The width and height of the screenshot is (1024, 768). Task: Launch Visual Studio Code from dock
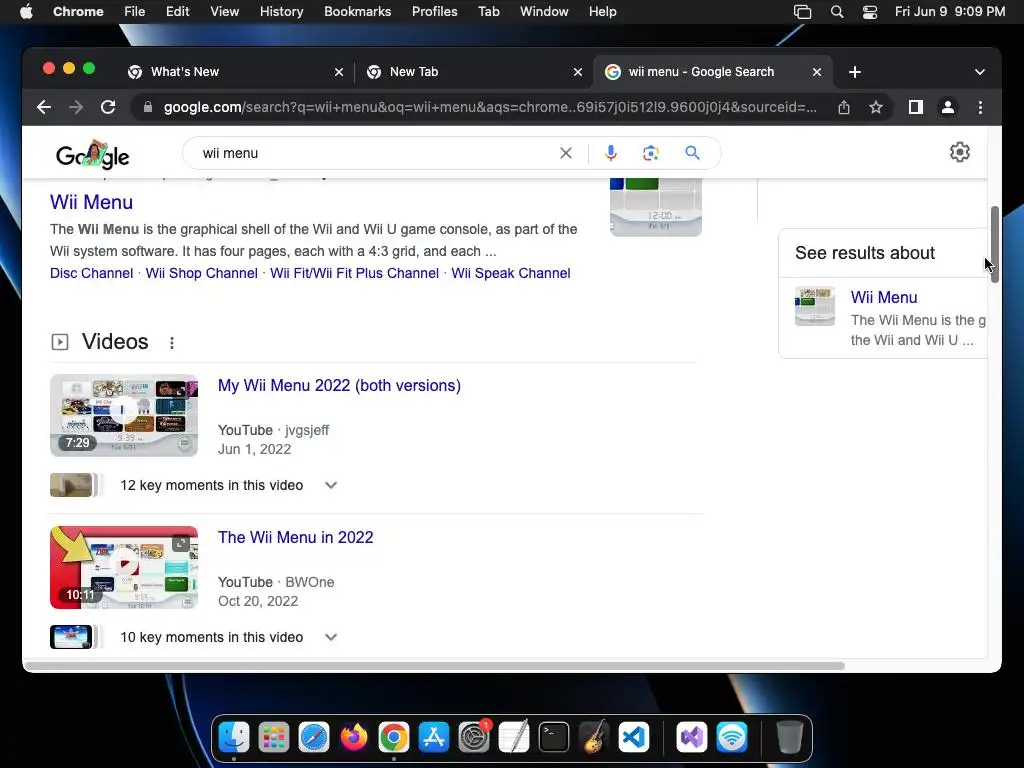pos(633,737)
